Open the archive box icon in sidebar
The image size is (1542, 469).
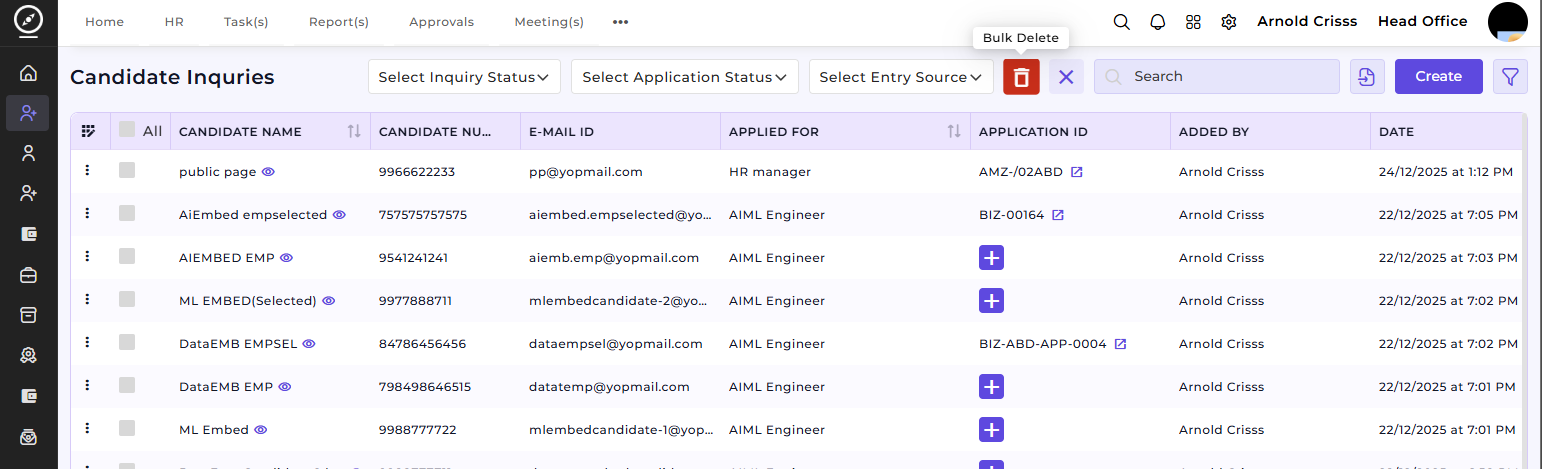coord(28,314)
